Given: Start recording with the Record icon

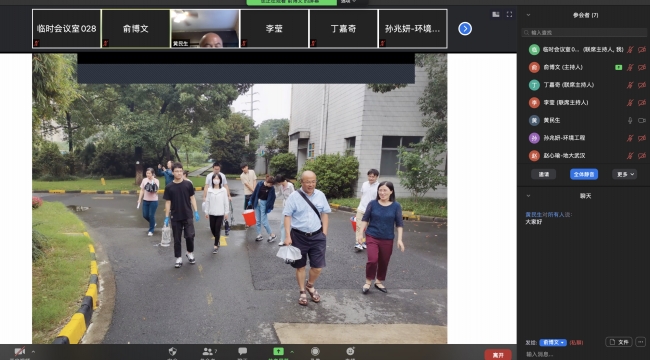Looking at the screenshot, I should 315,352.
